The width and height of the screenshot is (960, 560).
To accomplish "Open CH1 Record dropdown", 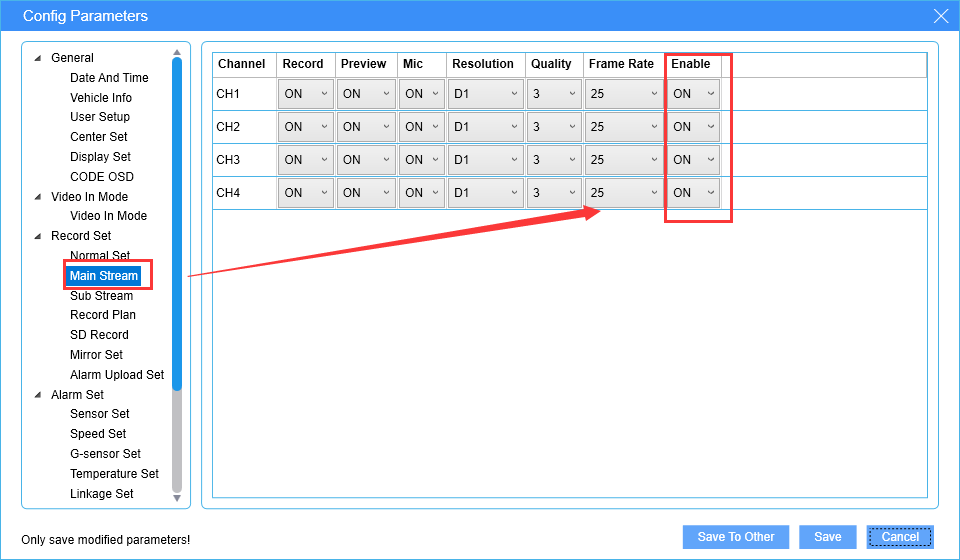I will [x=306, y=94].
